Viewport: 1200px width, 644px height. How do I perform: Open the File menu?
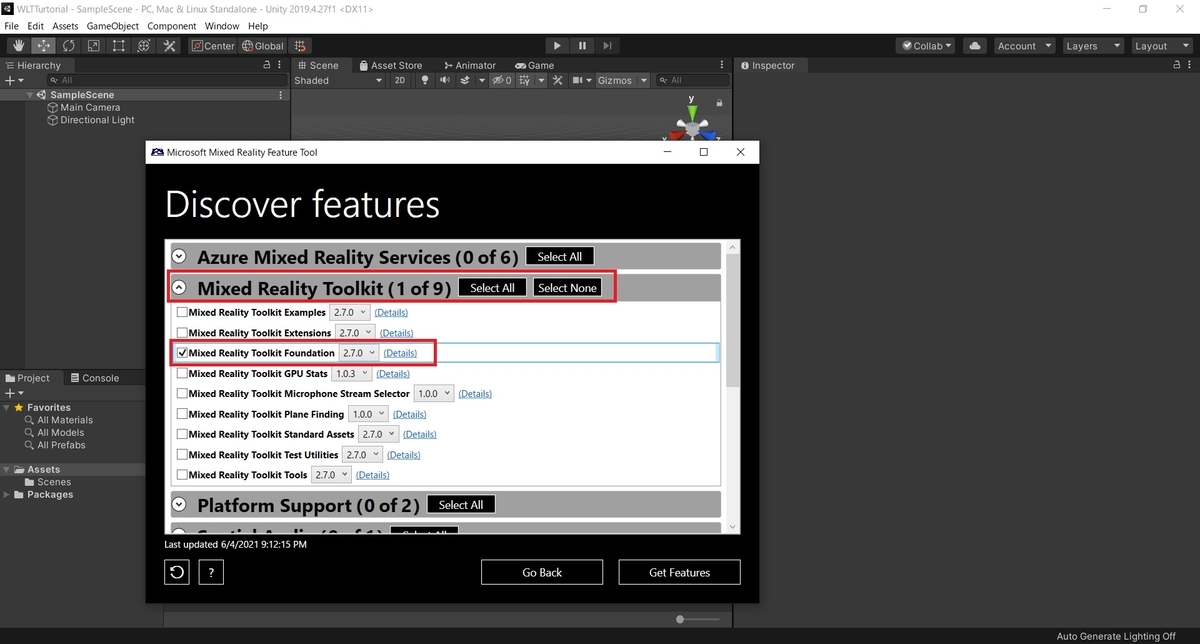point(12,26)
